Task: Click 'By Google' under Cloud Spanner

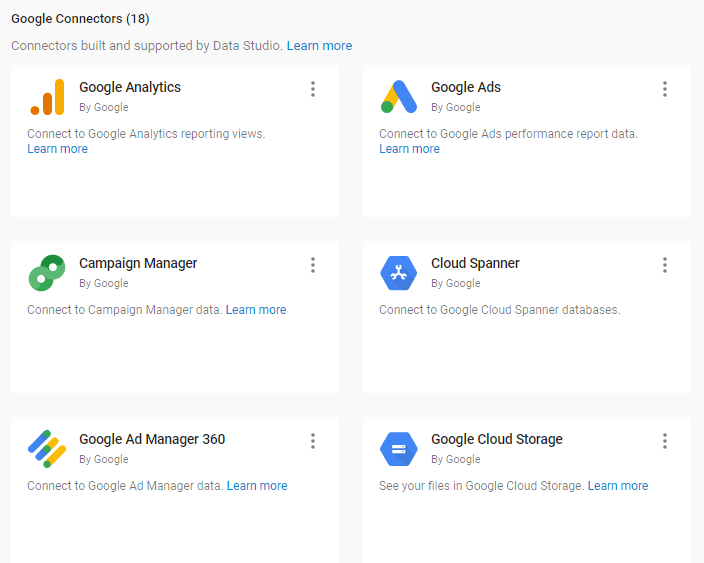Action: [x=456, y=283]
